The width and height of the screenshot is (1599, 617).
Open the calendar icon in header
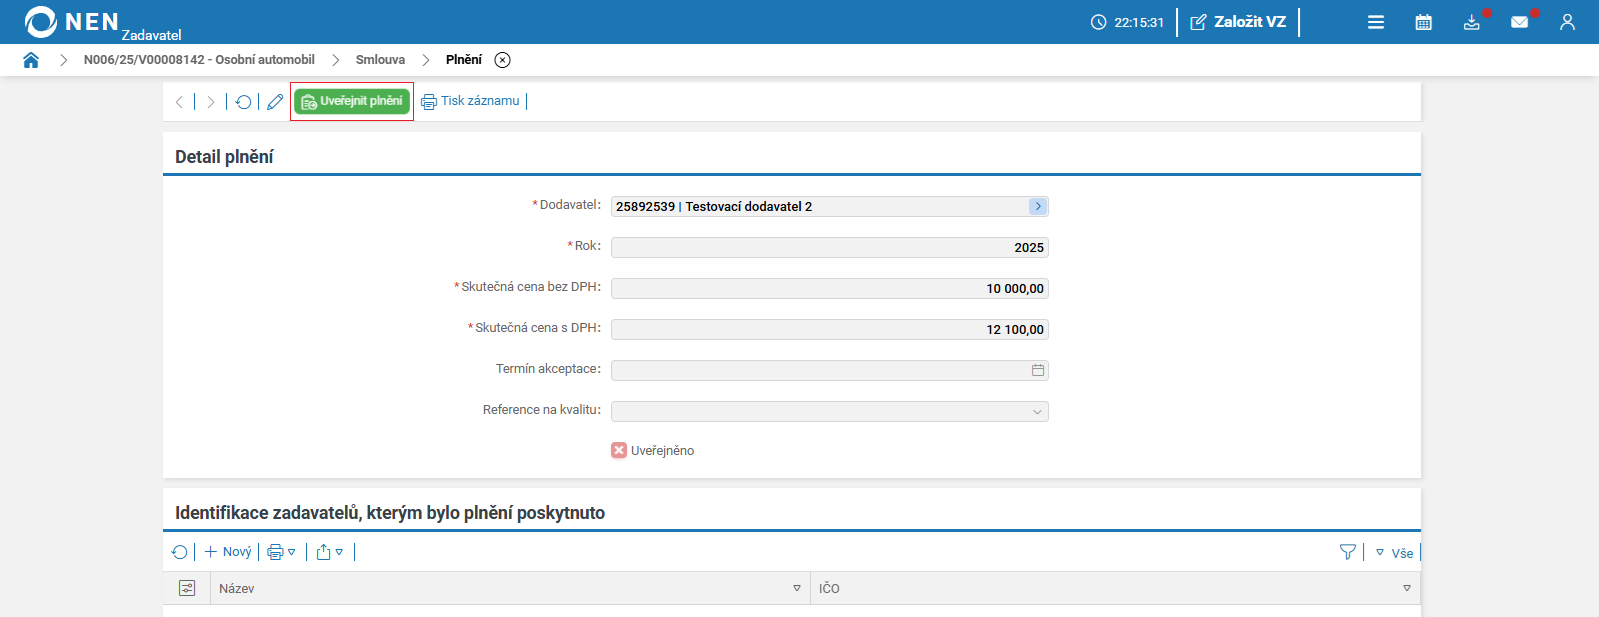(1424, 22)
